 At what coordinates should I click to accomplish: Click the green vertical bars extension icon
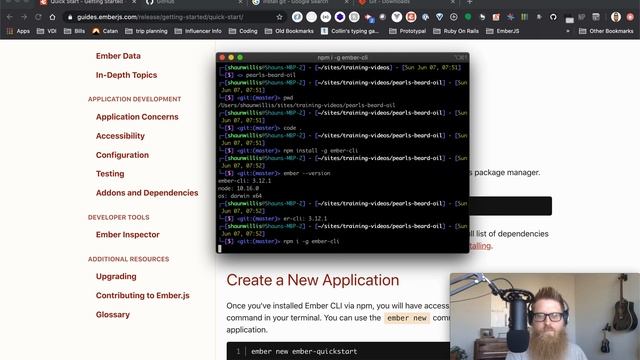click(524, 17)
